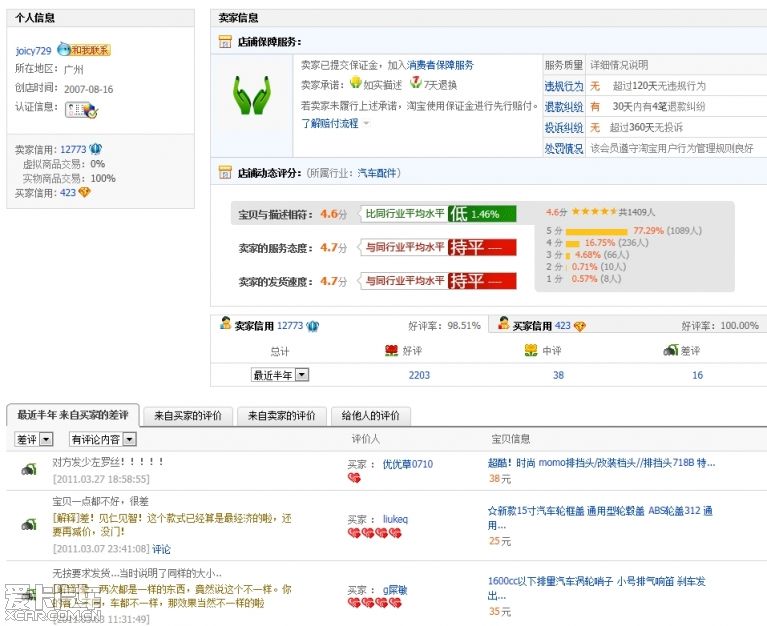Select the 卖家信用 12773 tab
The height and width of the screenshot is (626, 767).
349,325
